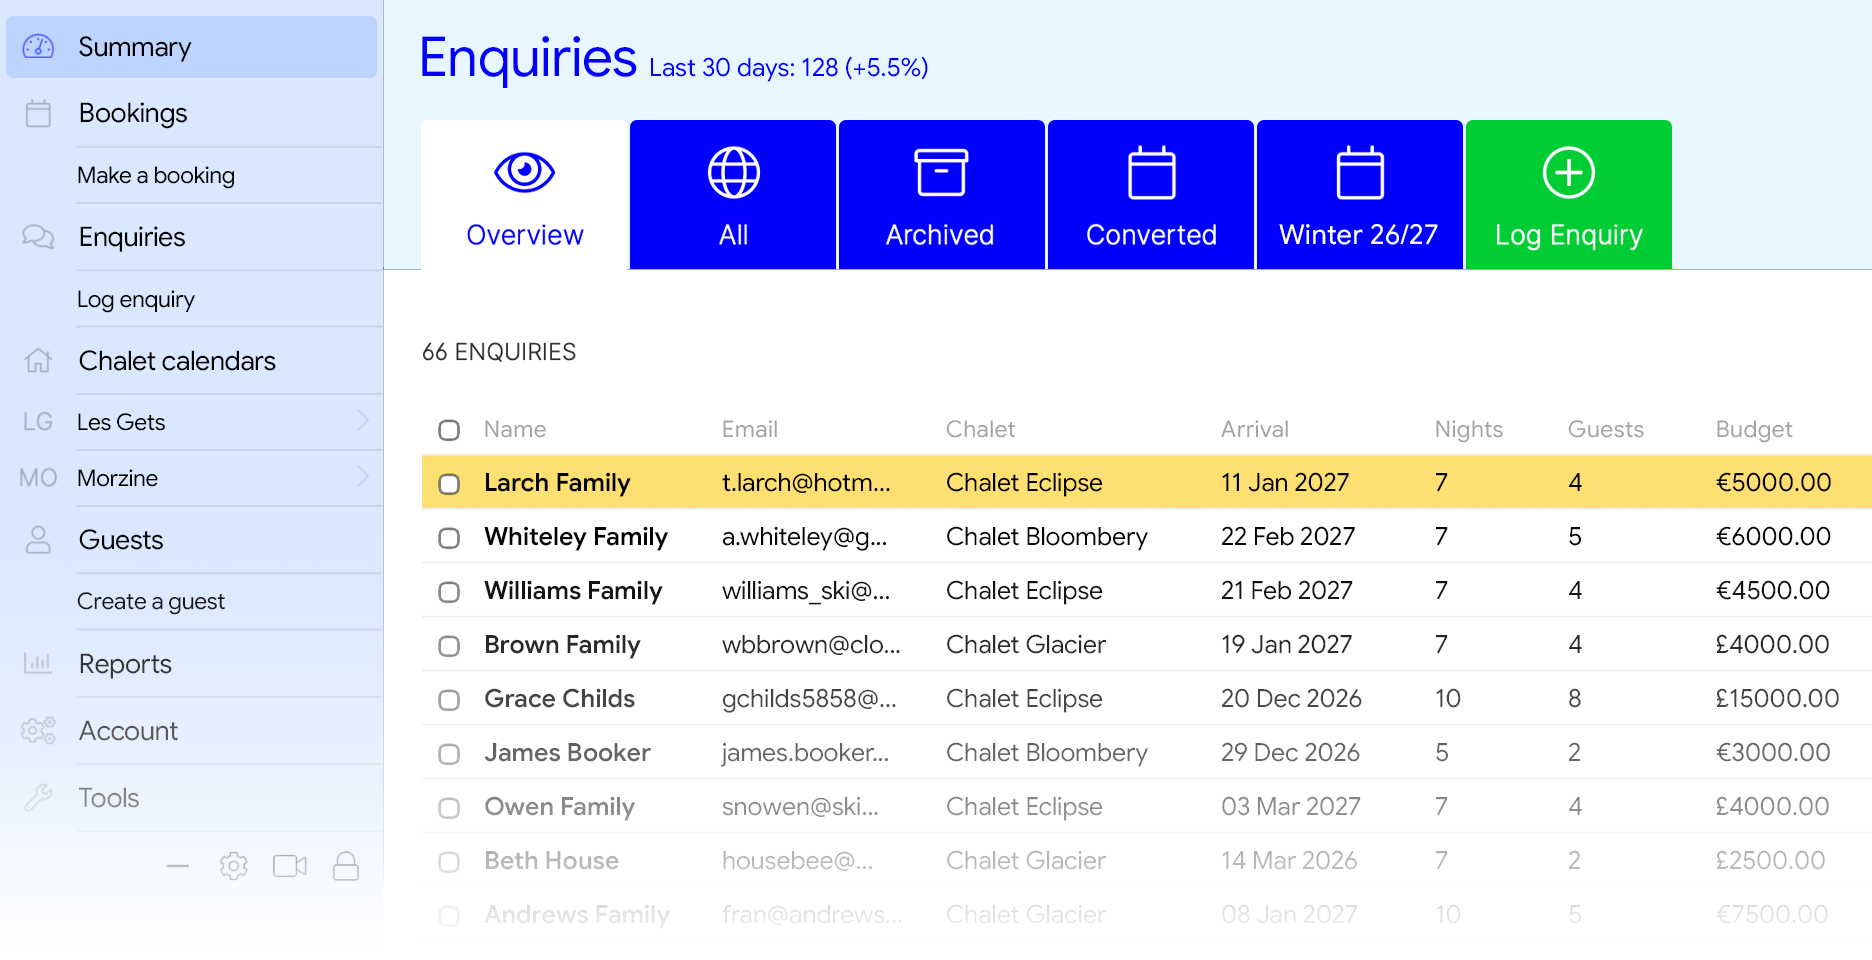This screenshot has width=1872, height=960.
Task: Click the Guests person icon
Action: 38,540
